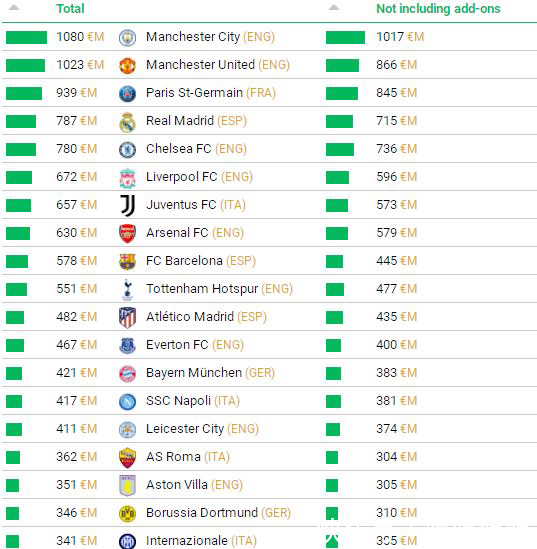537x549 pixels.
Task: Select the Total column header
Action: coord(70,8)
